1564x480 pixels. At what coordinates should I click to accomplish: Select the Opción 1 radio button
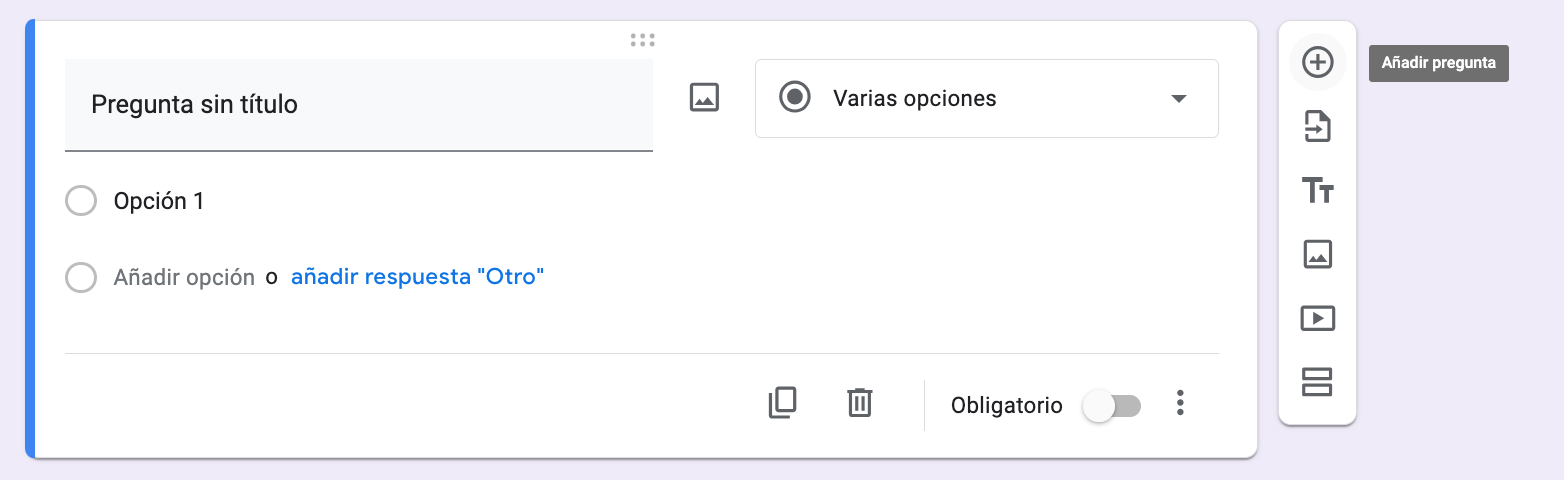[x=81, y=201]
